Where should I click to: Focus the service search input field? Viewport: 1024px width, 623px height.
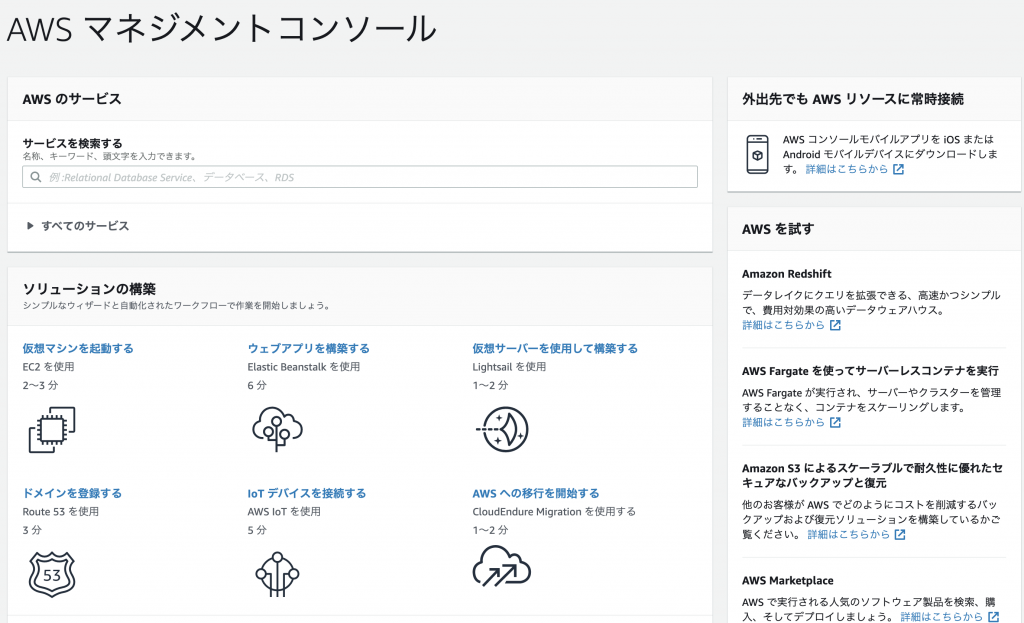360,177
